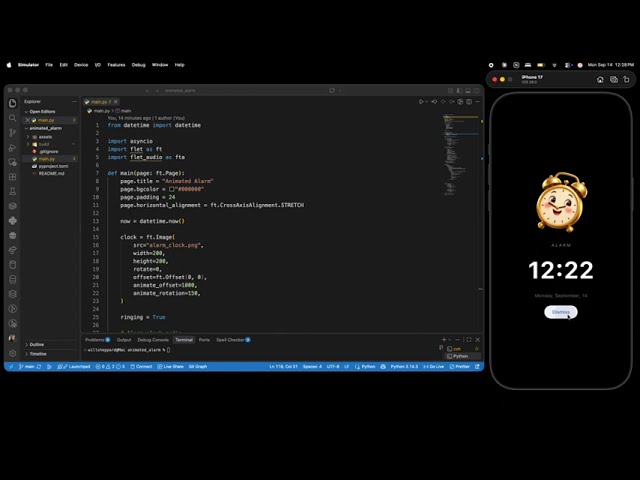This screenshot has width=640, height=480.
Task: Click the bgcolor #000000 color swatch
Action: pos(172,189)
